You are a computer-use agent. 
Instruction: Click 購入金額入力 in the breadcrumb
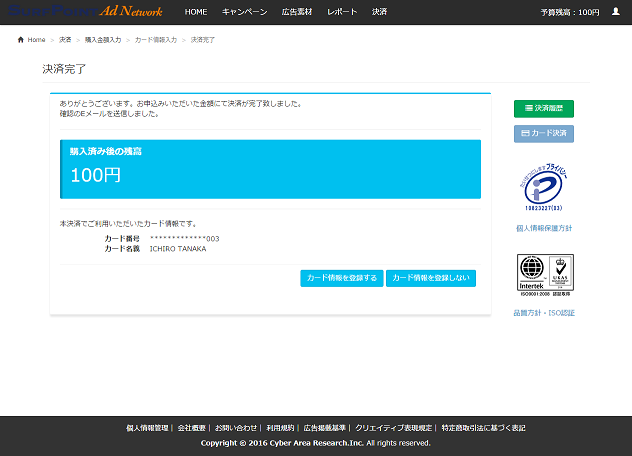click(103, 40)
